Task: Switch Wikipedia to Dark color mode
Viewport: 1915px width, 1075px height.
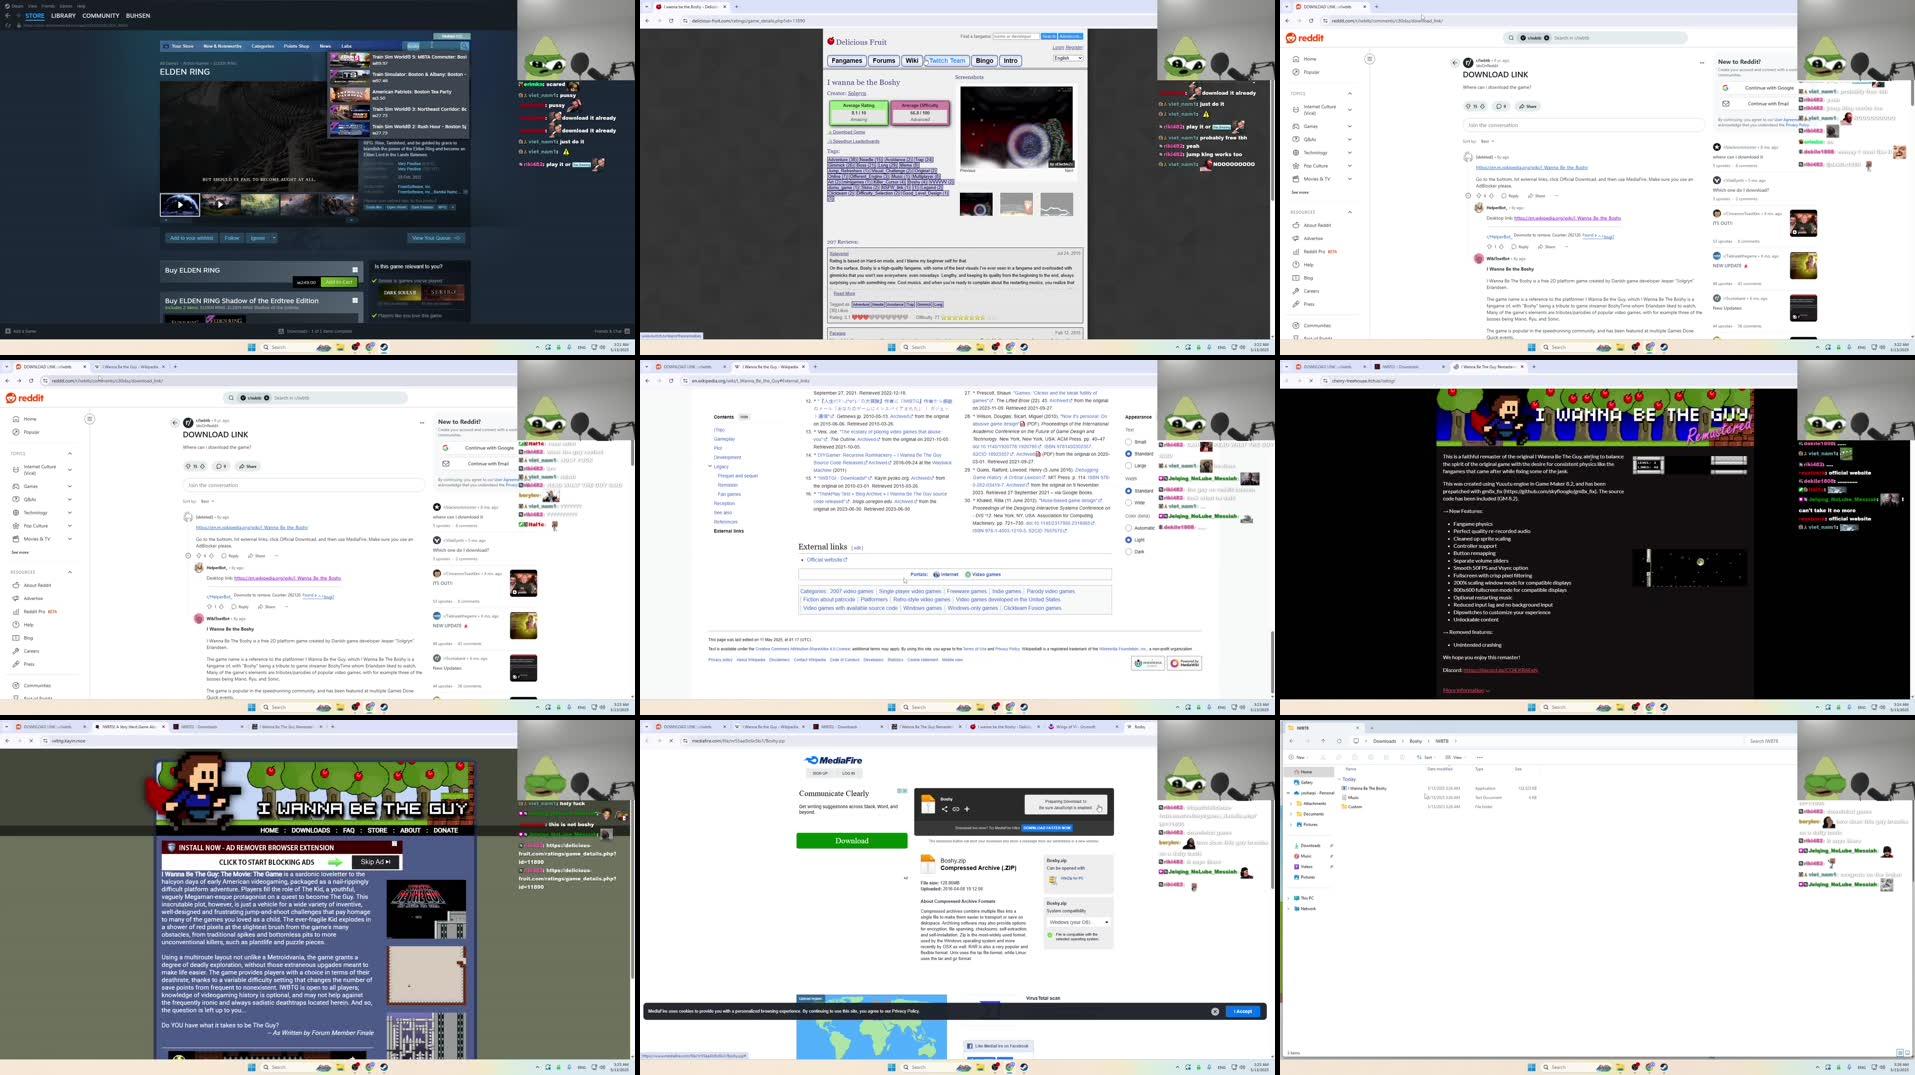Action: [x=1129, y=551]
